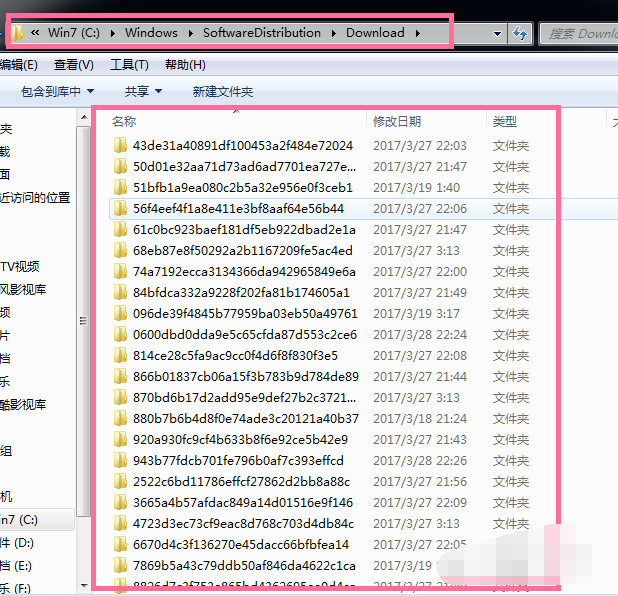Open the 包含到库中 dropdown
This screenshot has height=596, width=618.
tap(58, 92)
